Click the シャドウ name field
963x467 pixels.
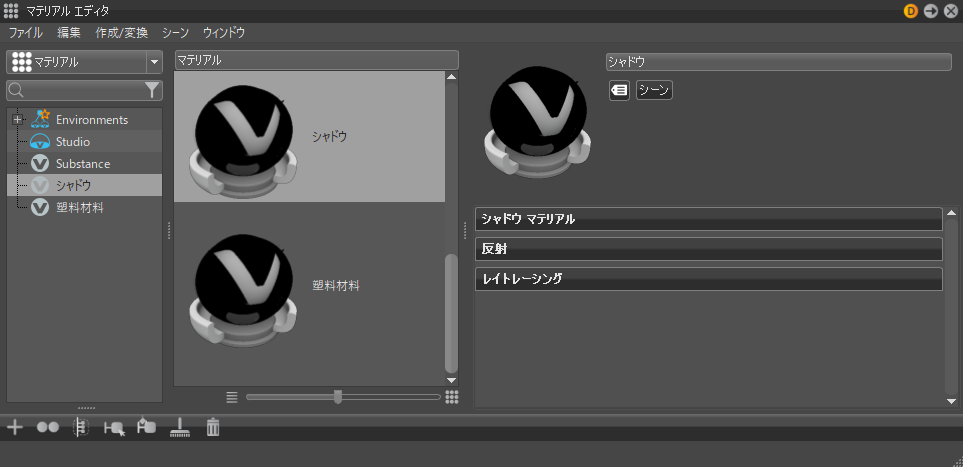coord(778,61)
